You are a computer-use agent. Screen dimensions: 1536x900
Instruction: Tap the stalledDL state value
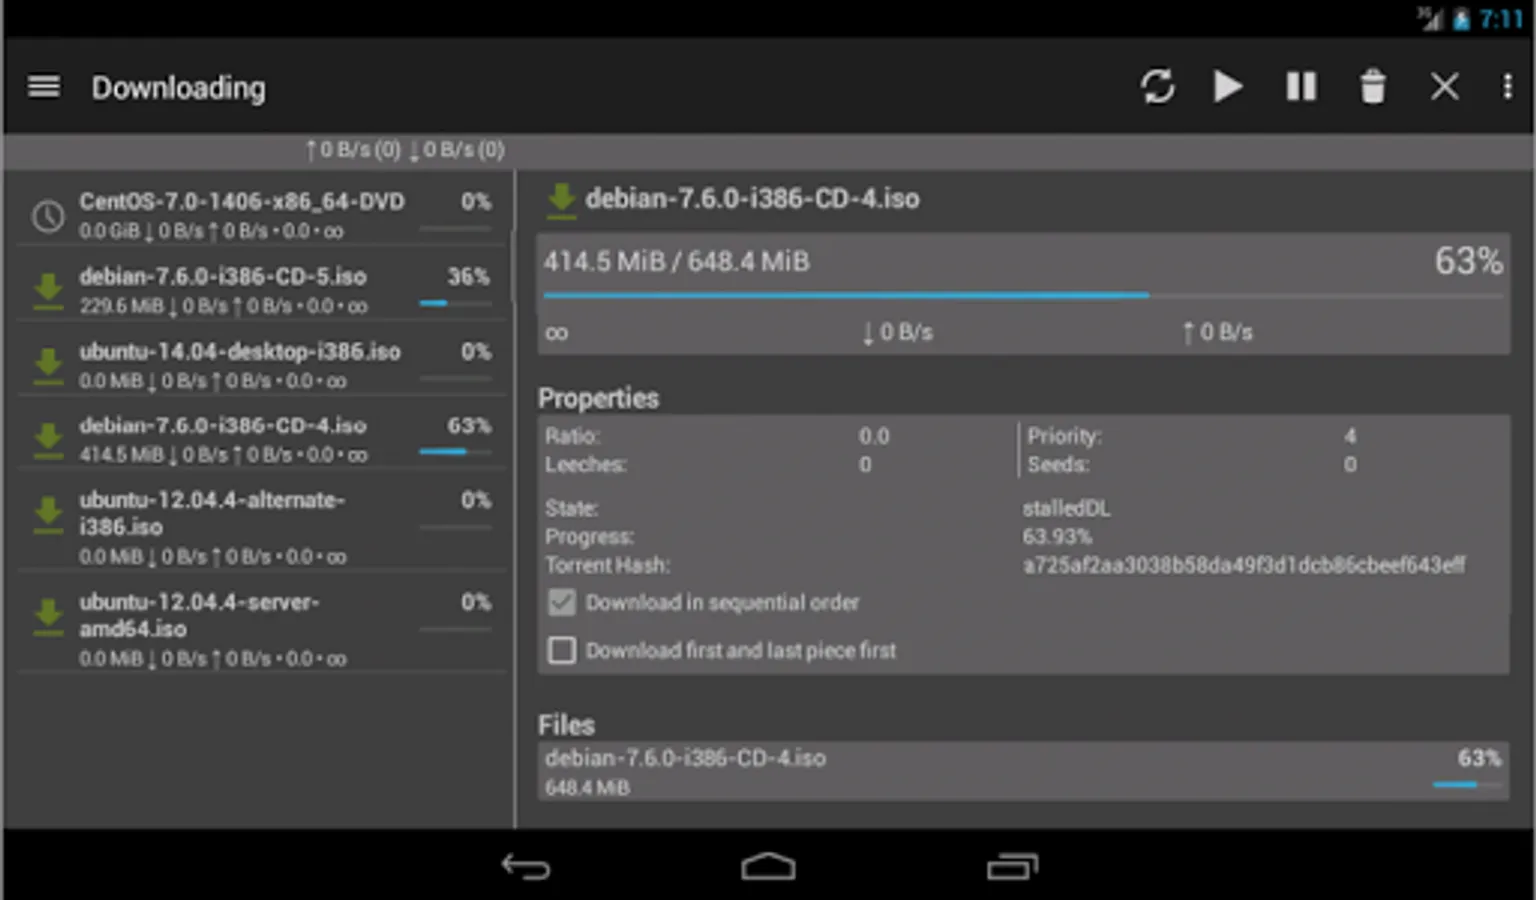(x=1066, y=509)
